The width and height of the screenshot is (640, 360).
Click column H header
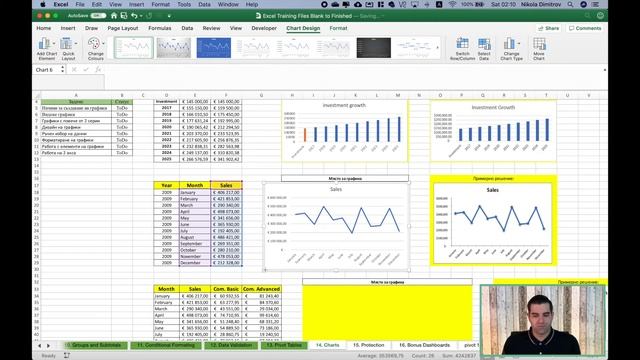click(292, 95)
